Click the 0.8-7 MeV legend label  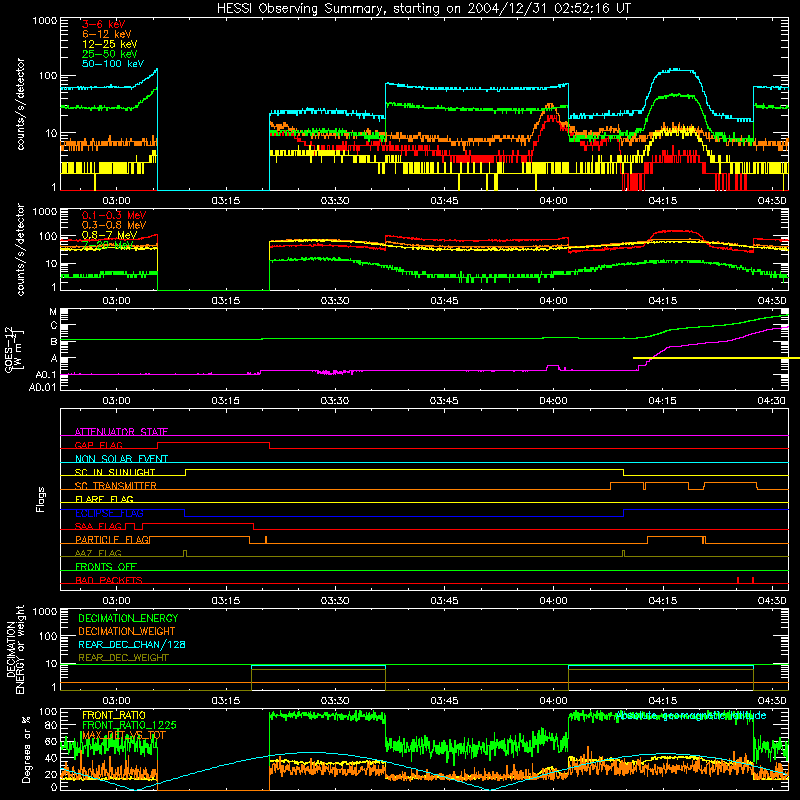point(109,235)
